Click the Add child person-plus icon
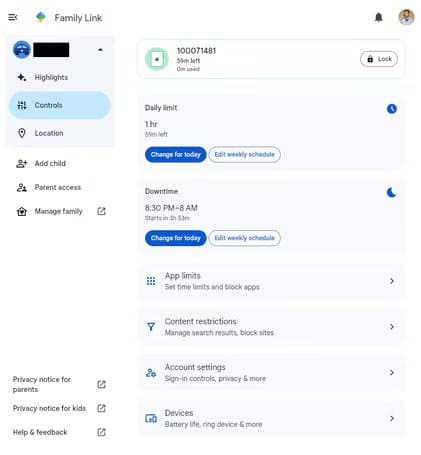Viewport: 421px width, 455px height. point(22,163)
